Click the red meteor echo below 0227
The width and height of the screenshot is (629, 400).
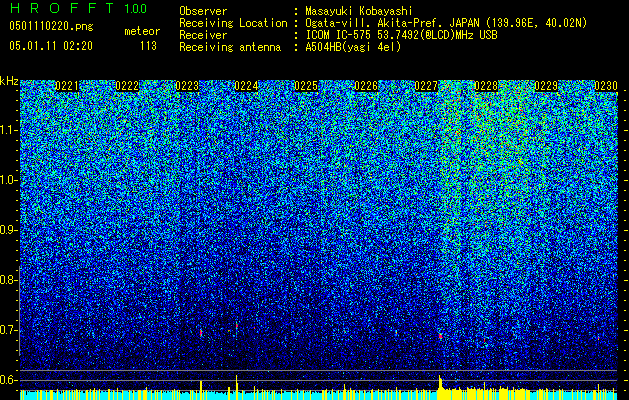(440, 336)
